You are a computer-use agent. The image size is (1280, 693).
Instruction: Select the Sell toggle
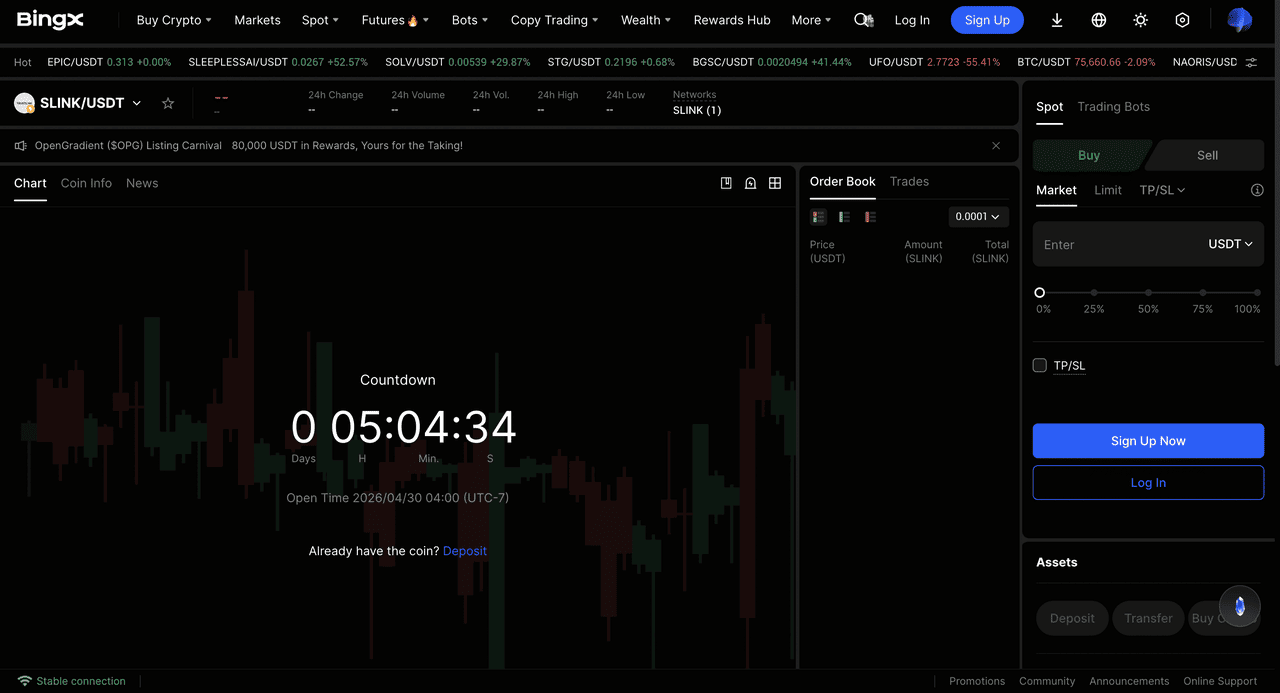[x=1207, y=155]
